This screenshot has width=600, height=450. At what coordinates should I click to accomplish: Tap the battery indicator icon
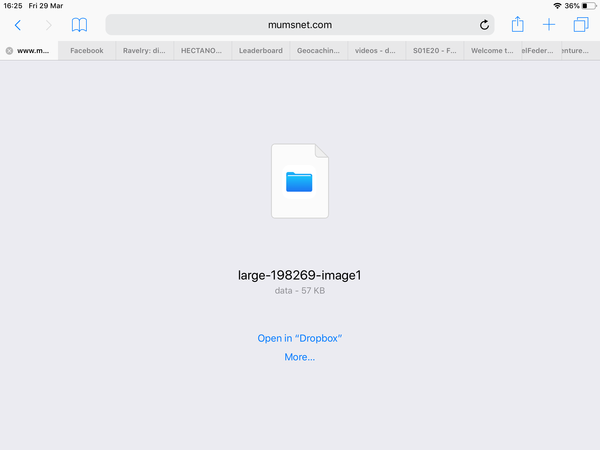tap(589, 6)
